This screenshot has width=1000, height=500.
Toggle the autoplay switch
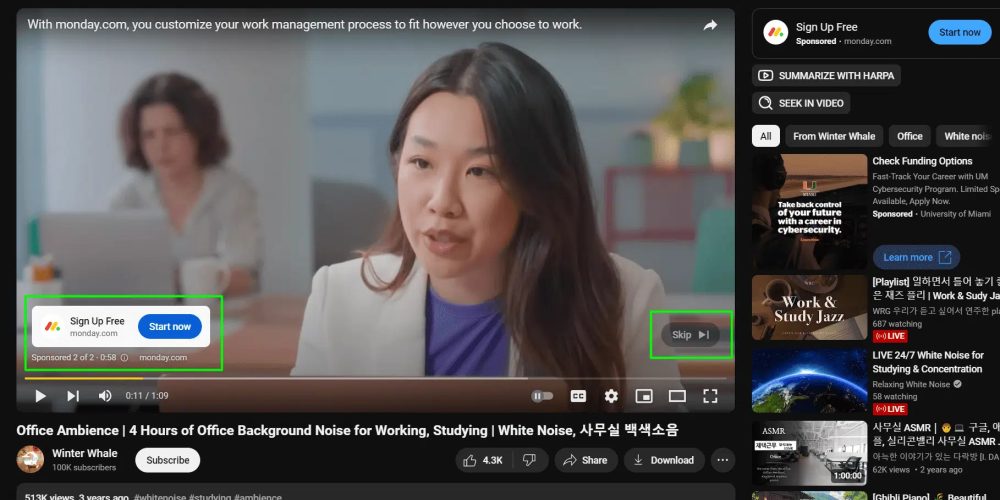coord(542,396)
